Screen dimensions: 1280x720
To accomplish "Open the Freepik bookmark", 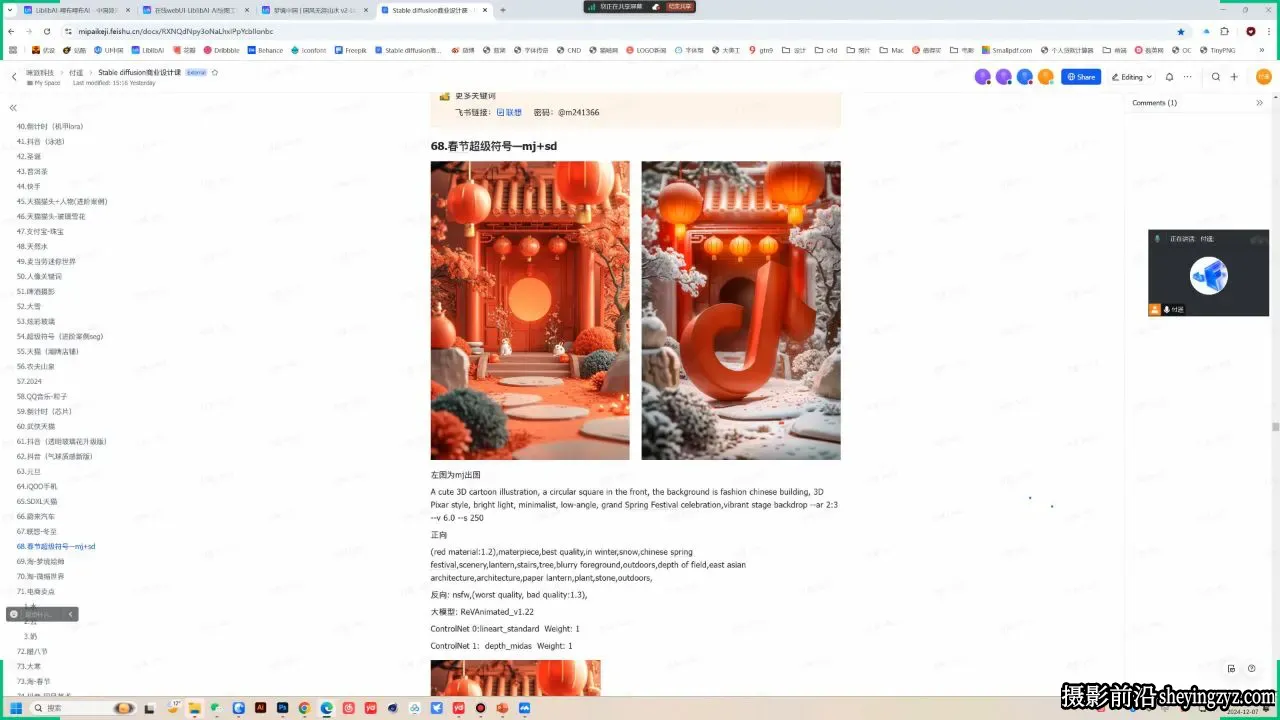I will click(x=351, y=50).
